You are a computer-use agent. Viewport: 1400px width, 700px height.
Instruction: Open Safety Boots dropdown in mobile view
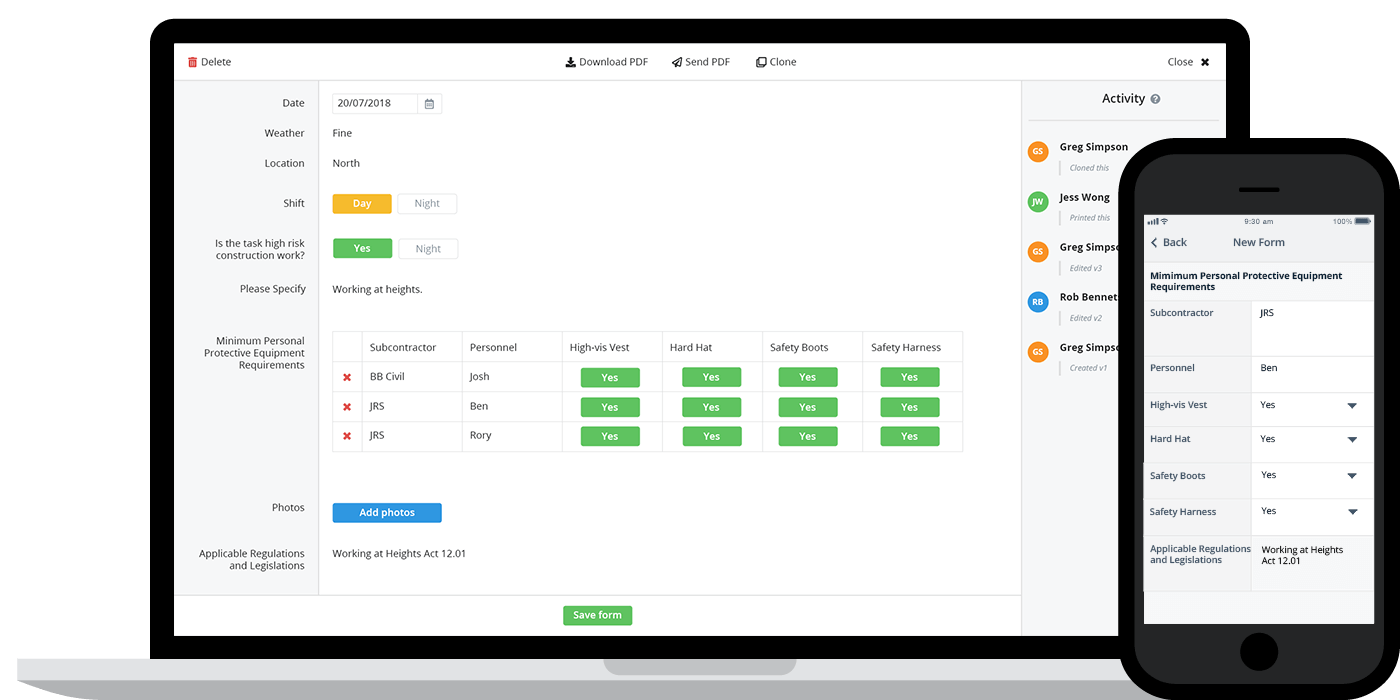[1353, 477]
